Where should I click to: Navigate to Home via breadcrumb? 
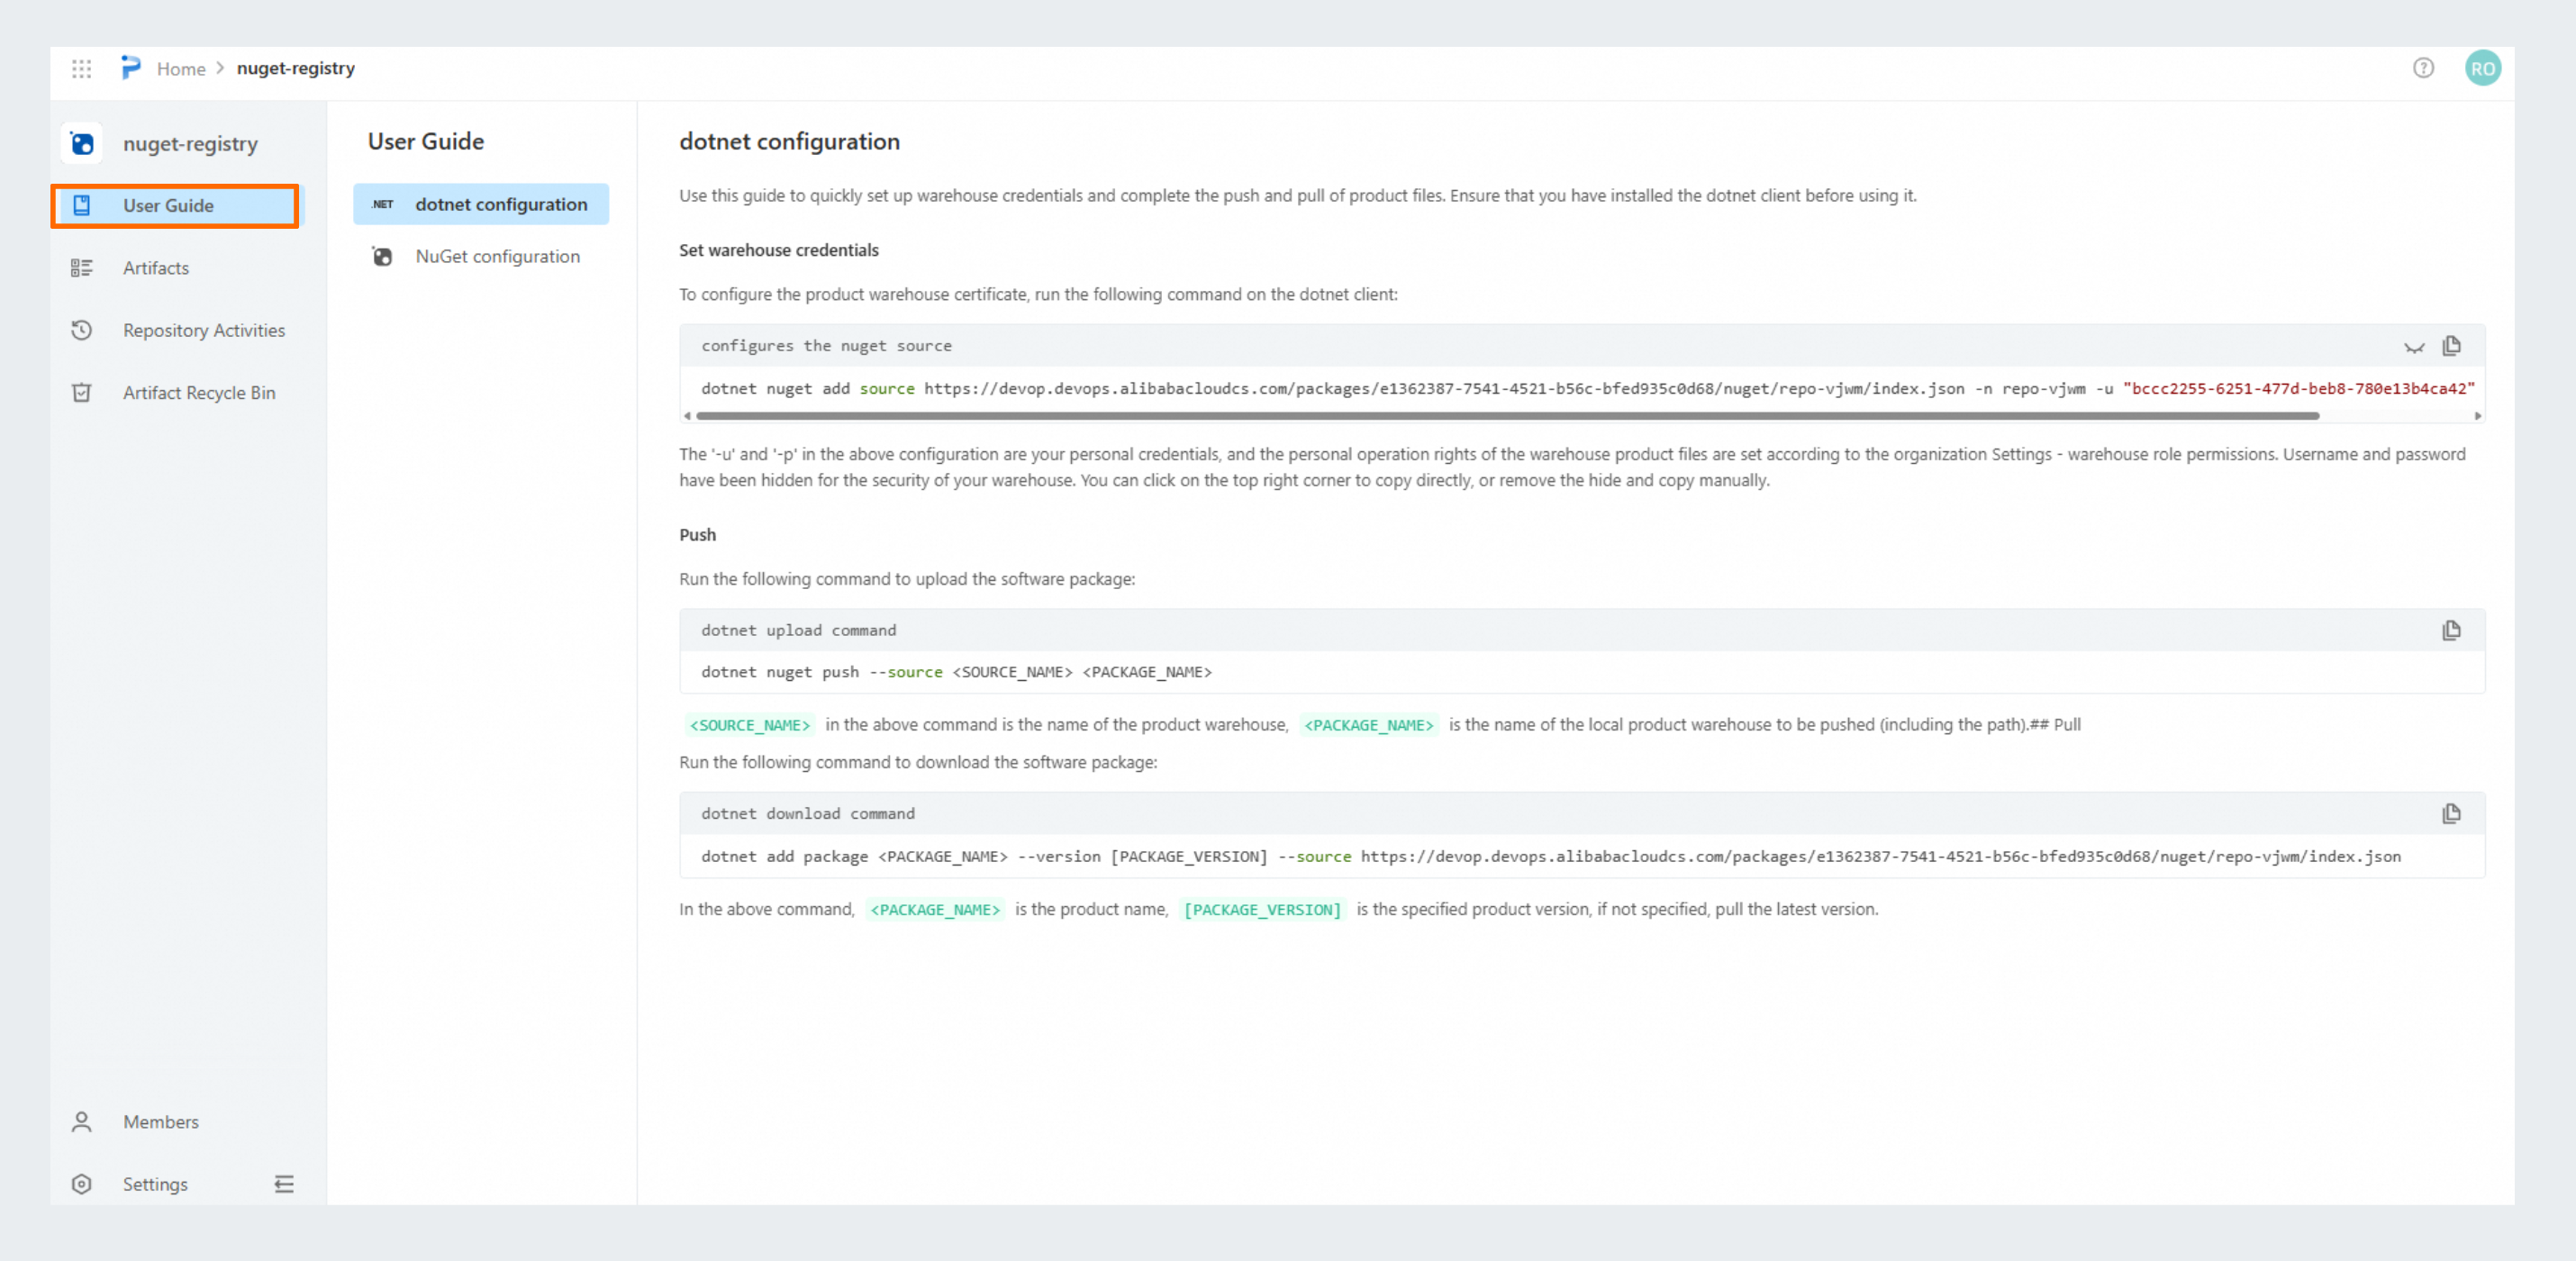click(x=181, y=69)
